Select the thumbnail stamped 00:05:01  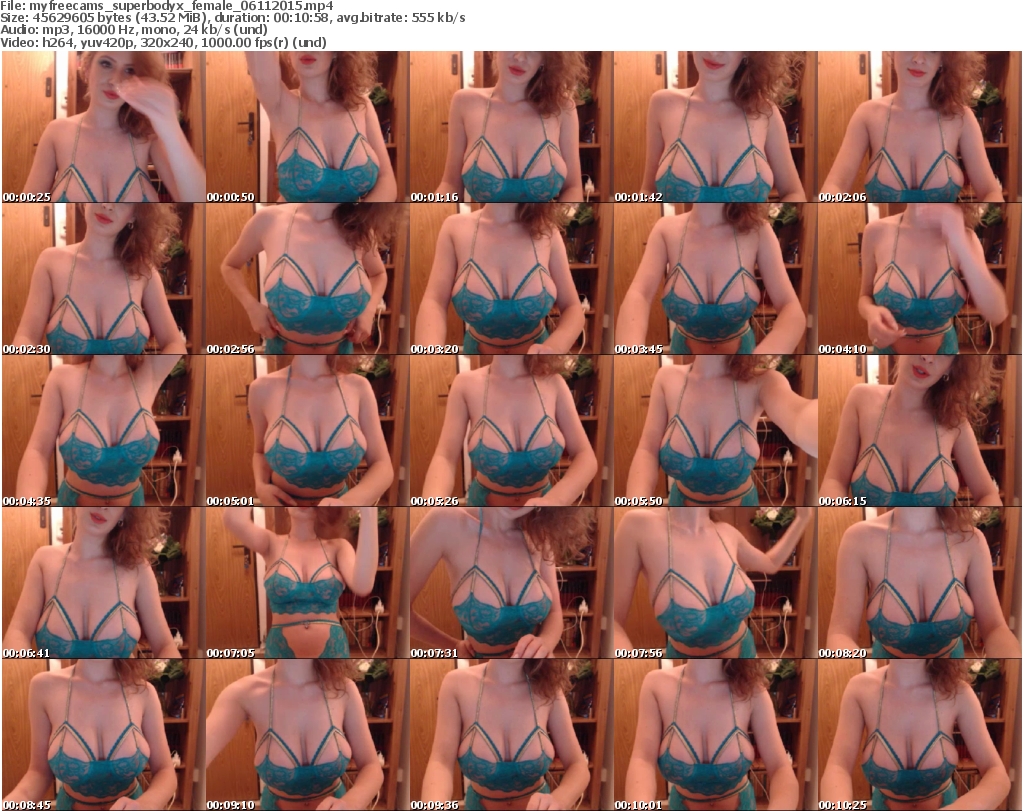coord(307,431)
